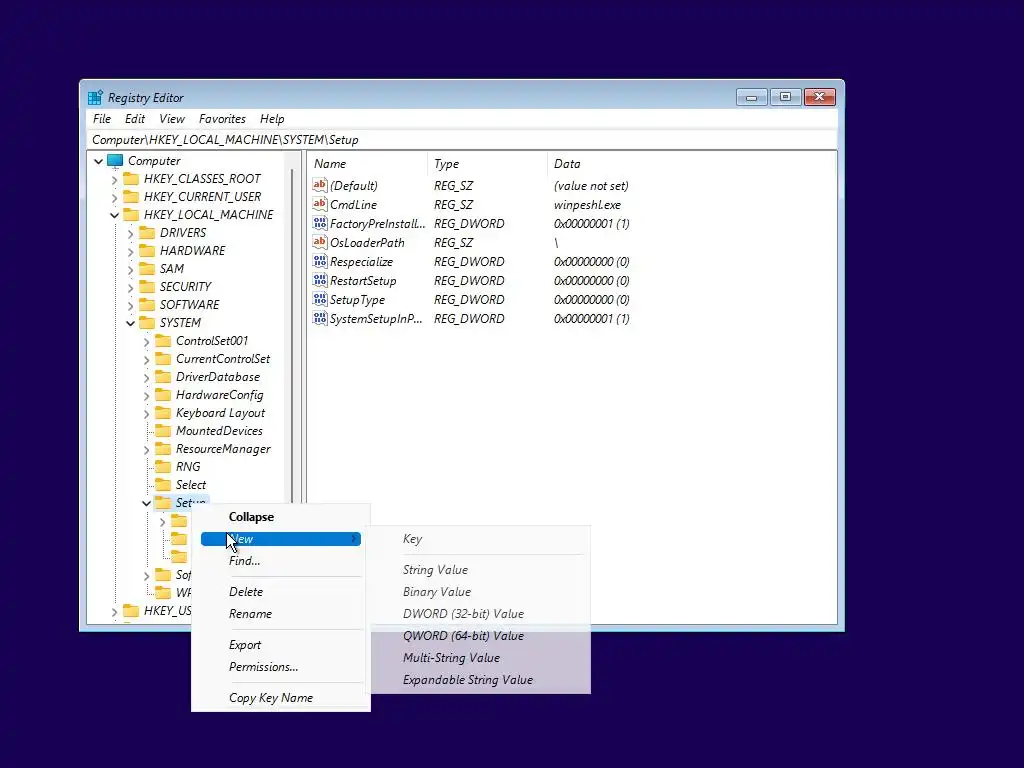Expand the DRIVERS key chevron
Viewport: 1024px width, 768px height.
click(x=131, y=233)
